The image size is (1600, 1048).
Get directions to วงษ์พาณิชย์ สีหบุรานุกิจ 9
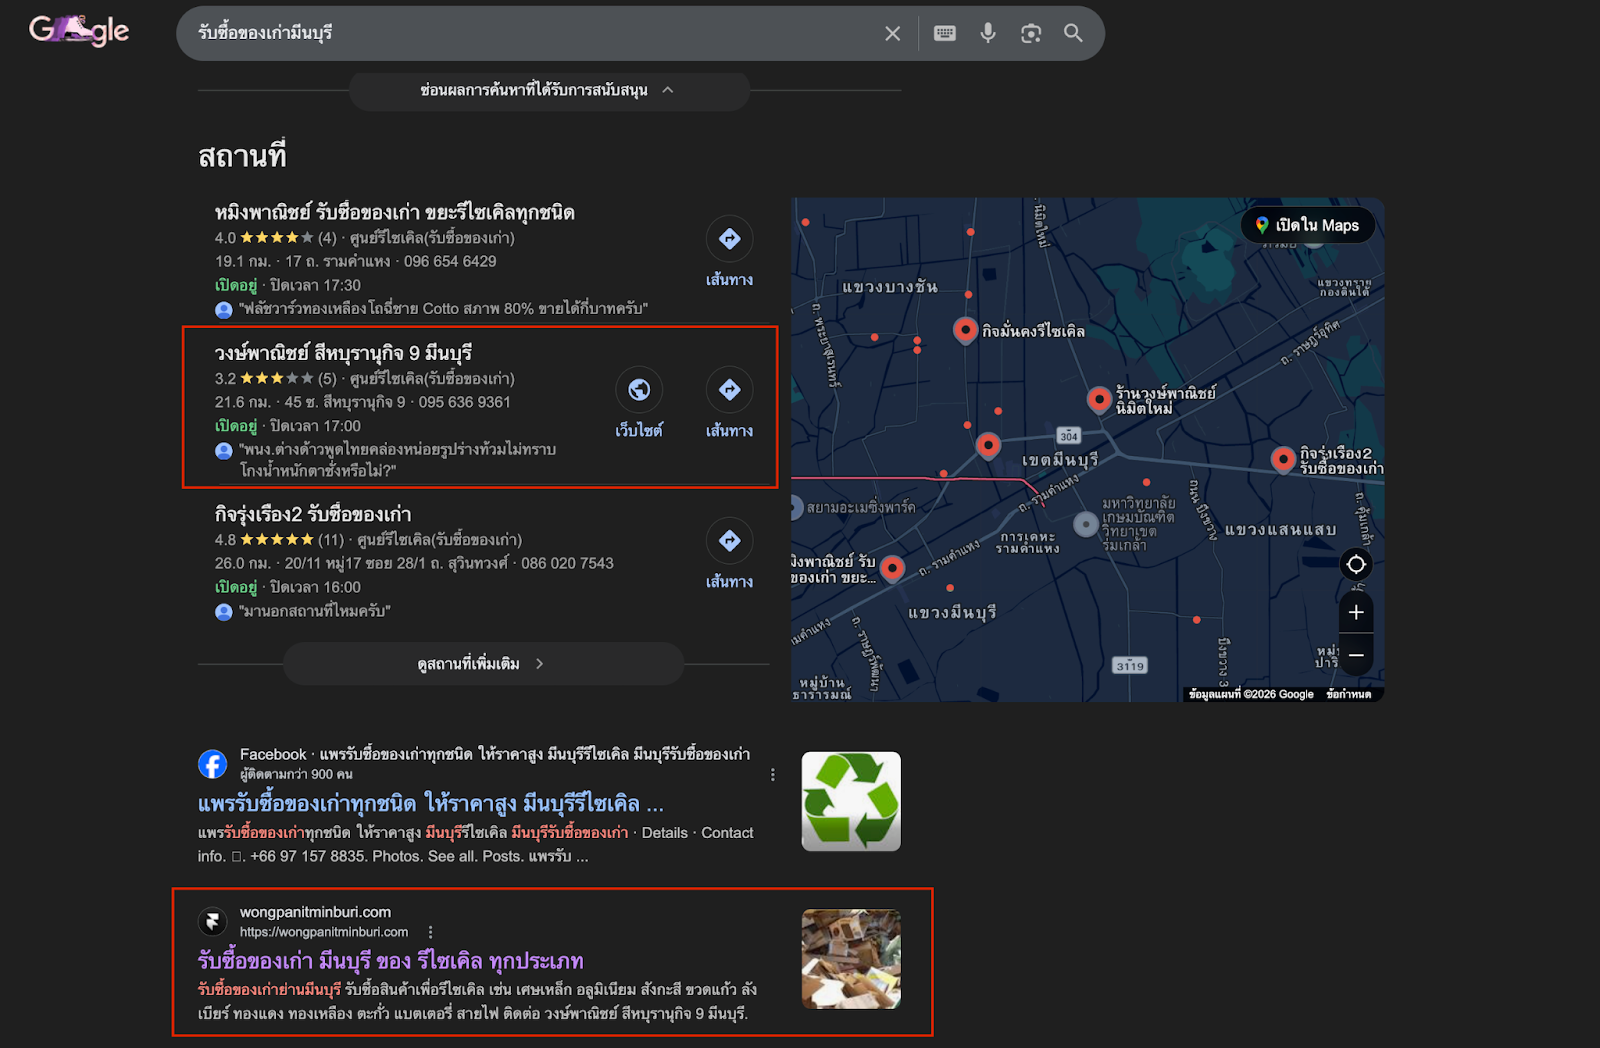point(730,390)
